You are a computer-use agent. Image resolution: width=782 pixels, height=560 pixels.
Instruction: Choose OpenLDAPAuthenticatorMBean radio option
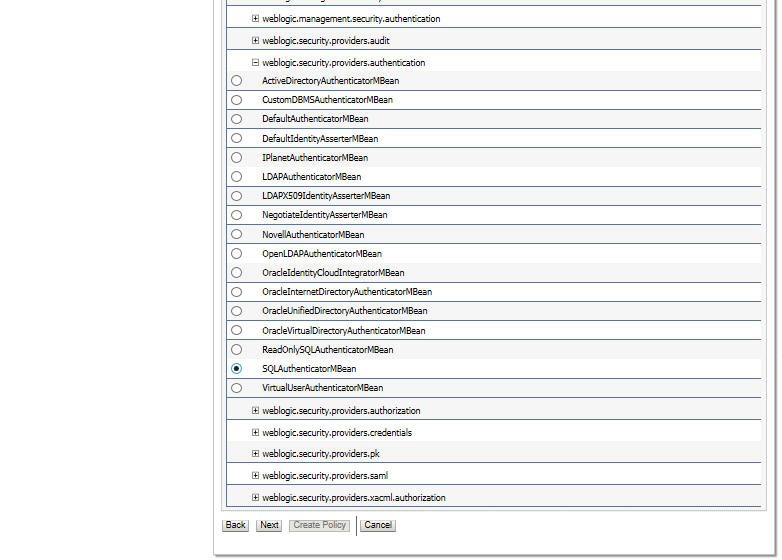tap(236, 253)
